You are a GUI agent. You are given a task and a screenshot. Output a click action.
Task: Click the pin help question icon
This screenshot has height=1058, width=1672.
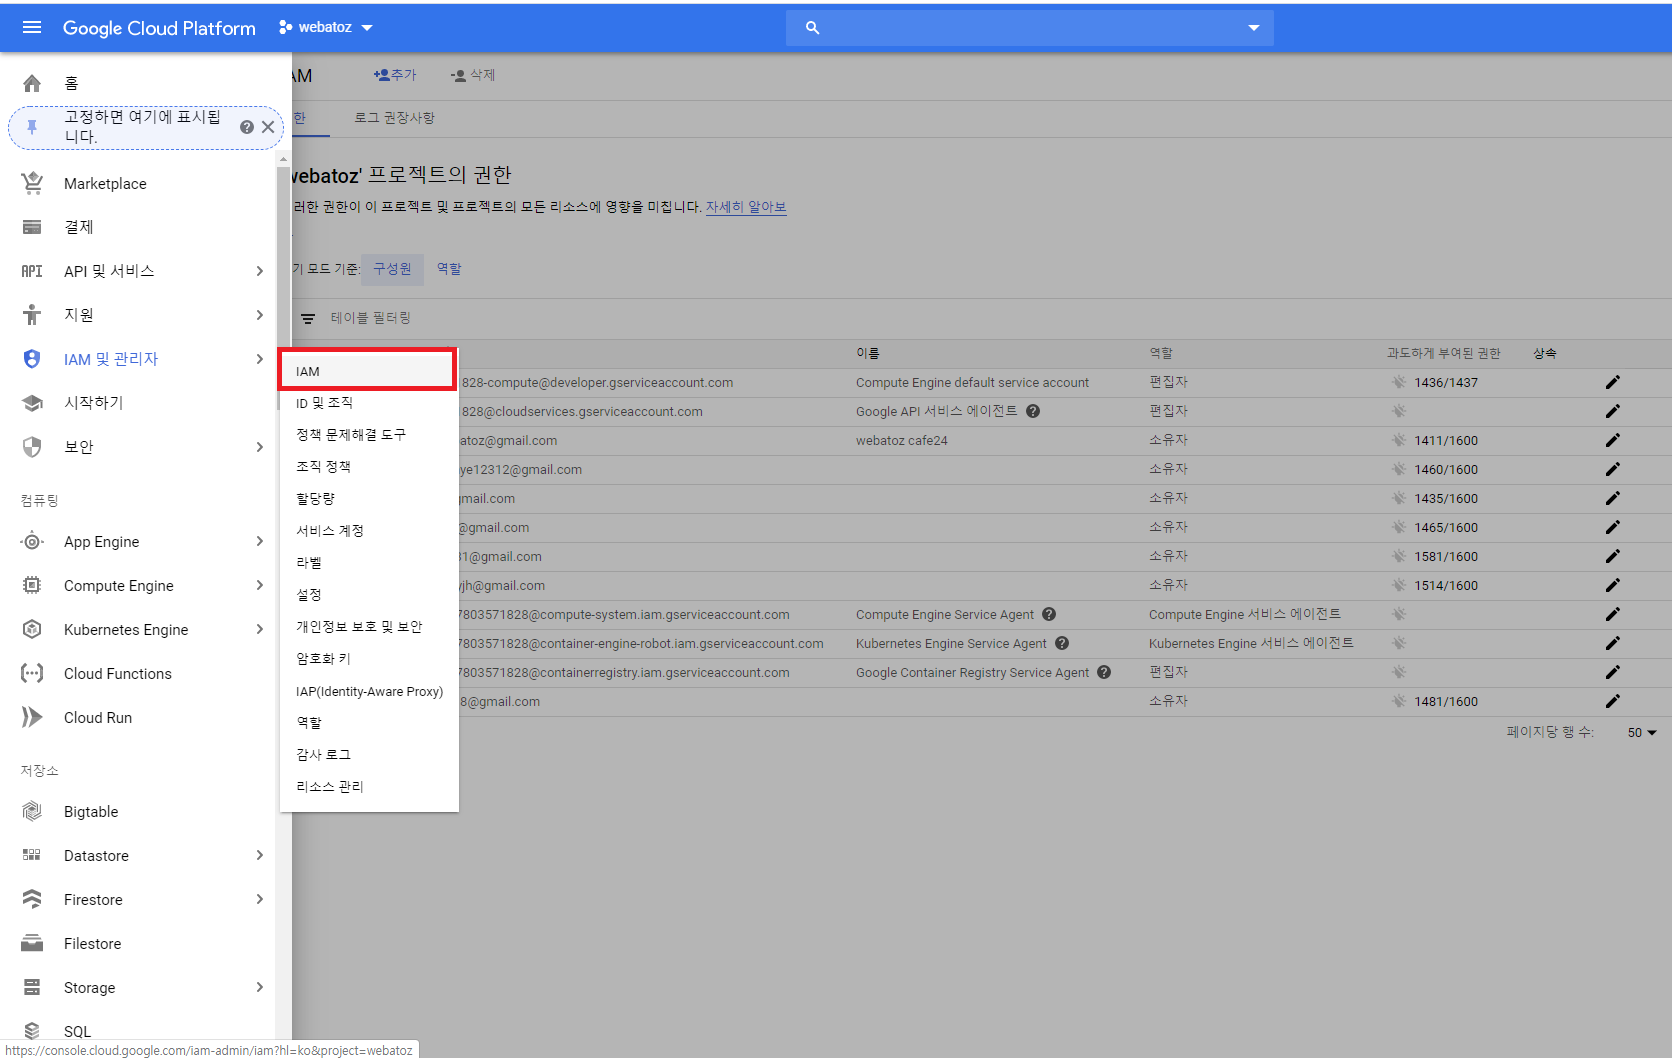[246, 127]
